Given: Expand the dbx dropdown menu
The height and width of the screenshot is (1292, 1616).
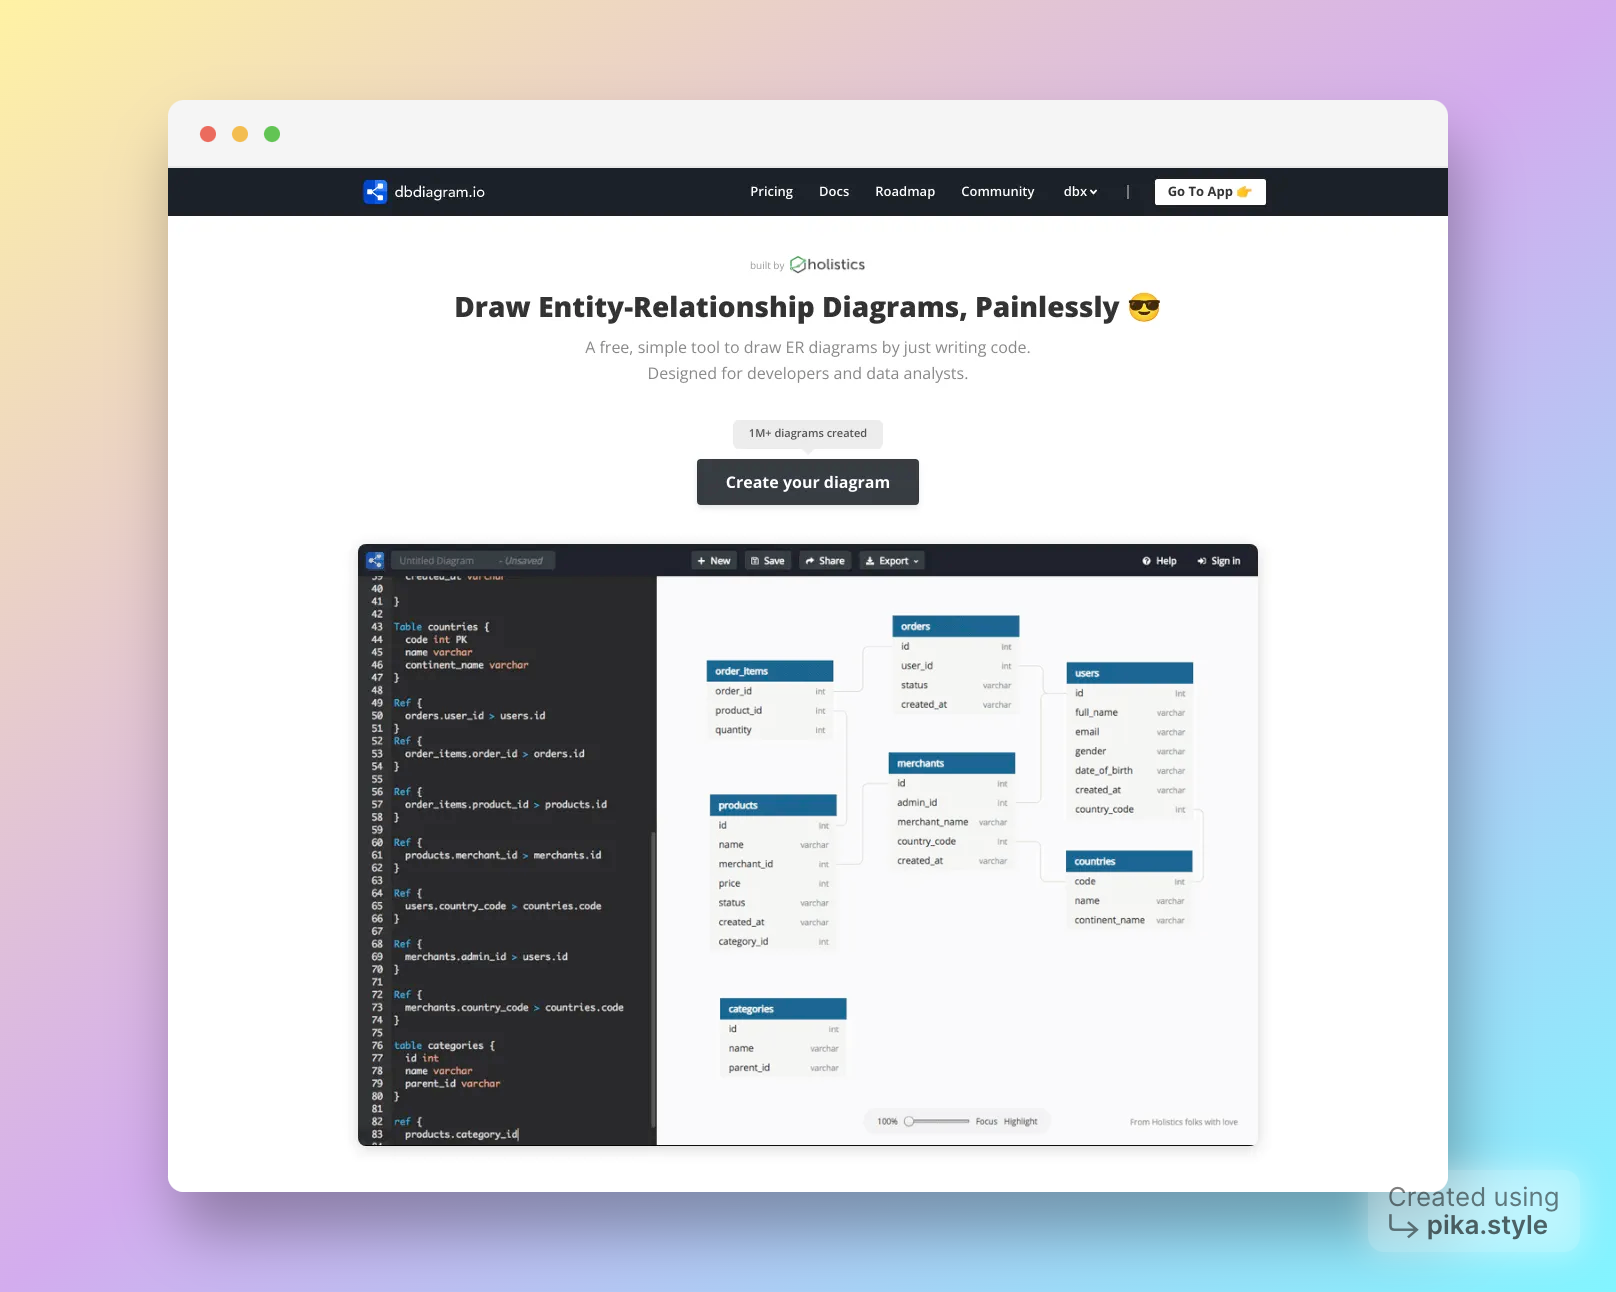Looking at the screenshot, I should (x=1080, y=192).
